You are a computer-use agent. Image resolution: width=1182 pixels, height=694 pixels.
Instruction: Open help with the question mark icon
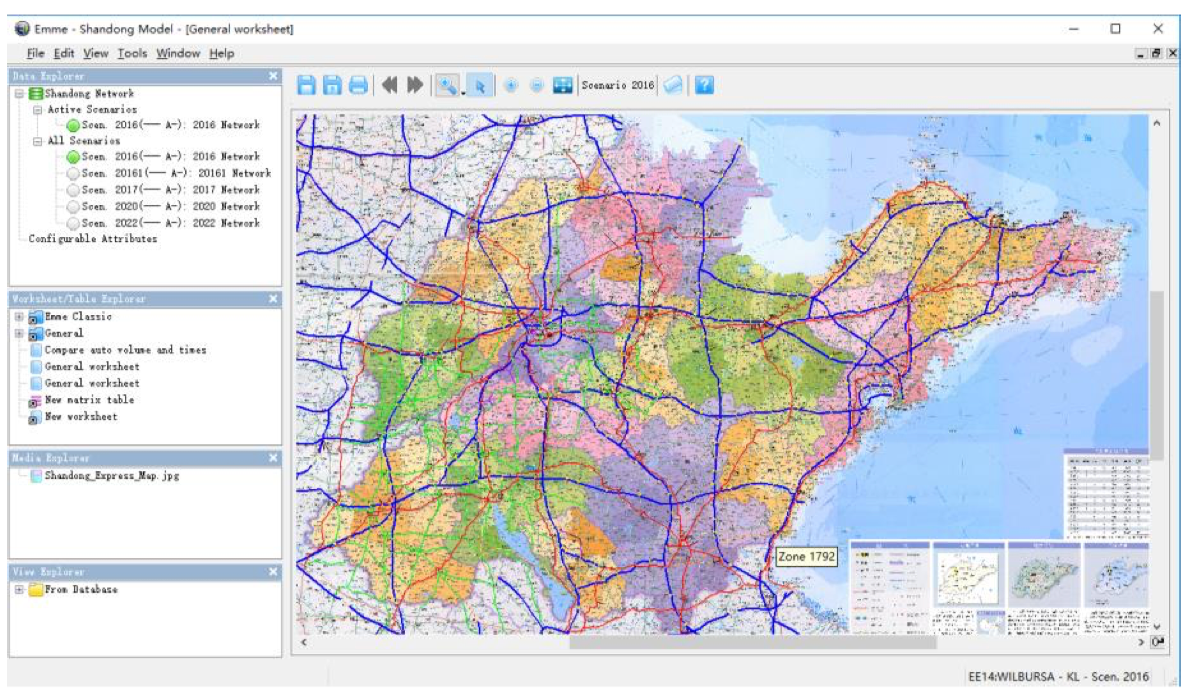point(704,85)
